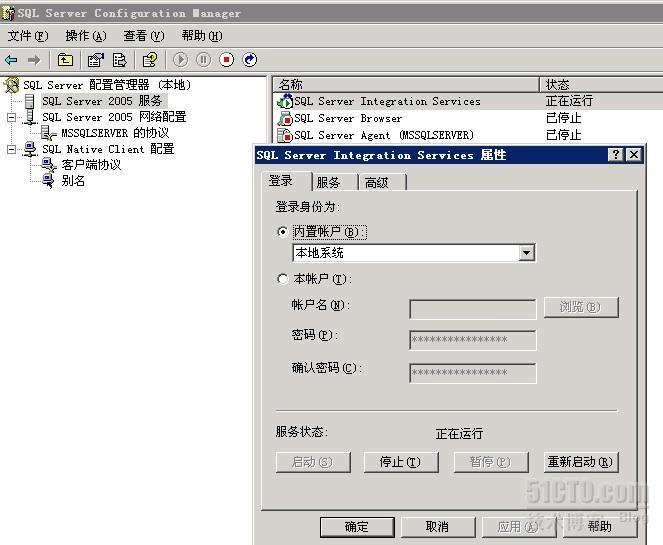Click the red stop service toolbar button
The height and width of the screenshot is (545, 663).
click(227, 60)
